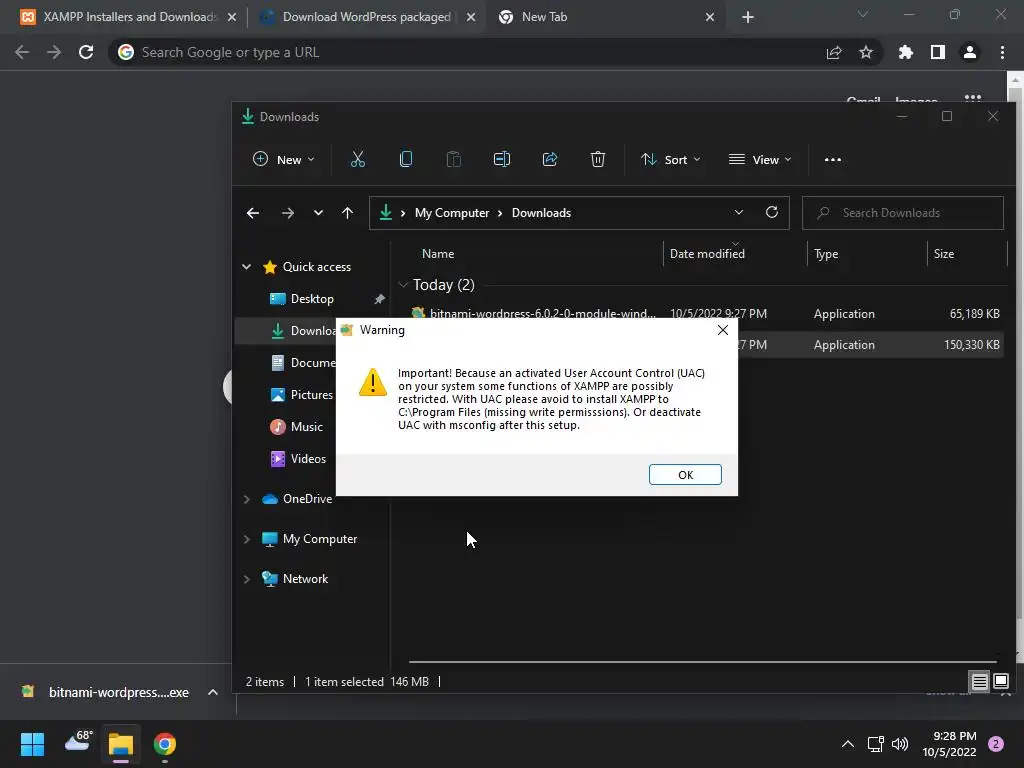Switch to the XAMPP Installers and Downloads tab
The image size is (1024, 768).
point(129,17)
